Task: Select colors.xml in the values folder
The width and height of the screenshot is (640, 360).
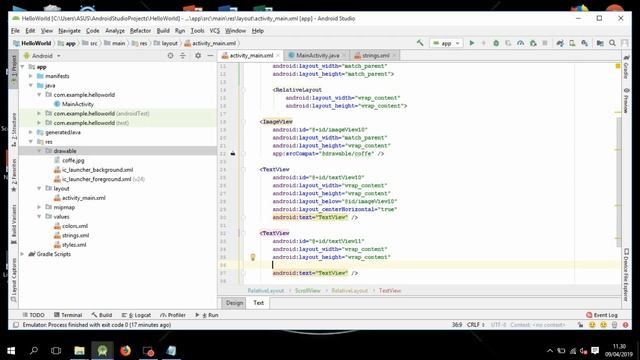Action: tap(75, 226)
